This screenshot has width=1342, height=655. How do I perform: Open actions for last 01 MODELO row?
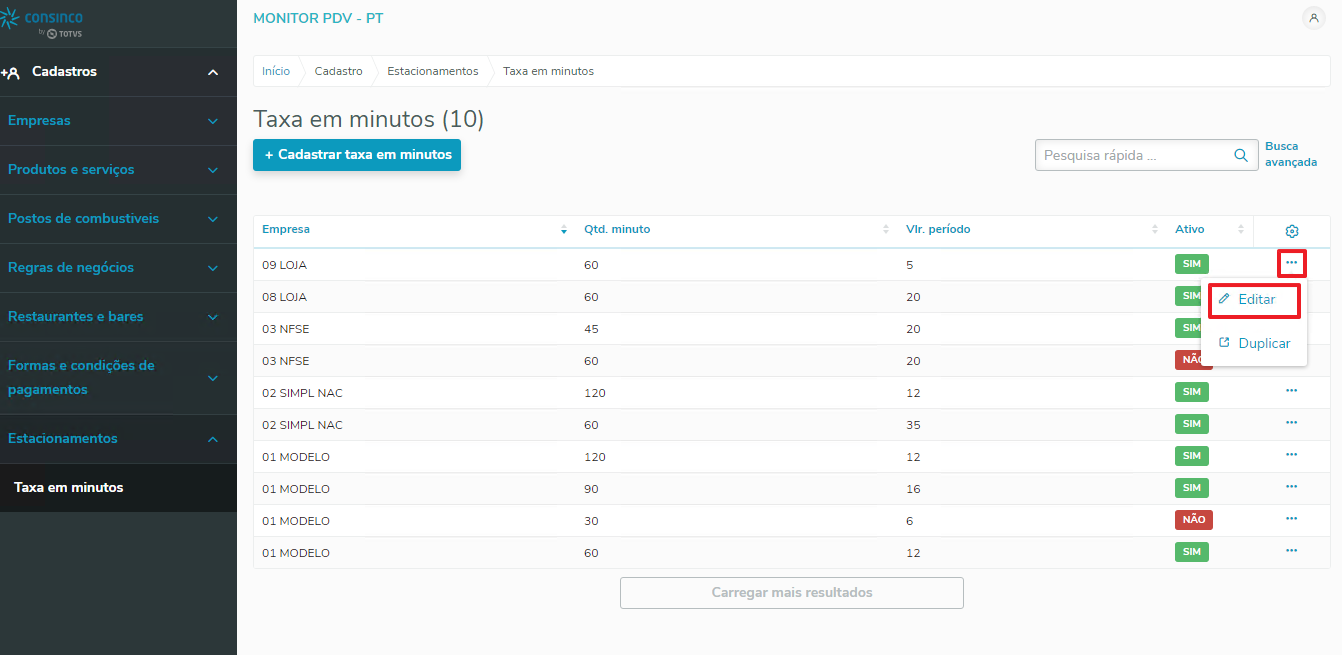[x=1291, y=551]
